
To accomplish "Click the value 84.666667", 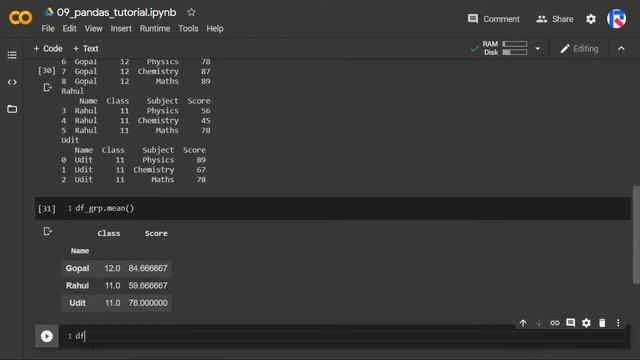I will pos(148,268).
